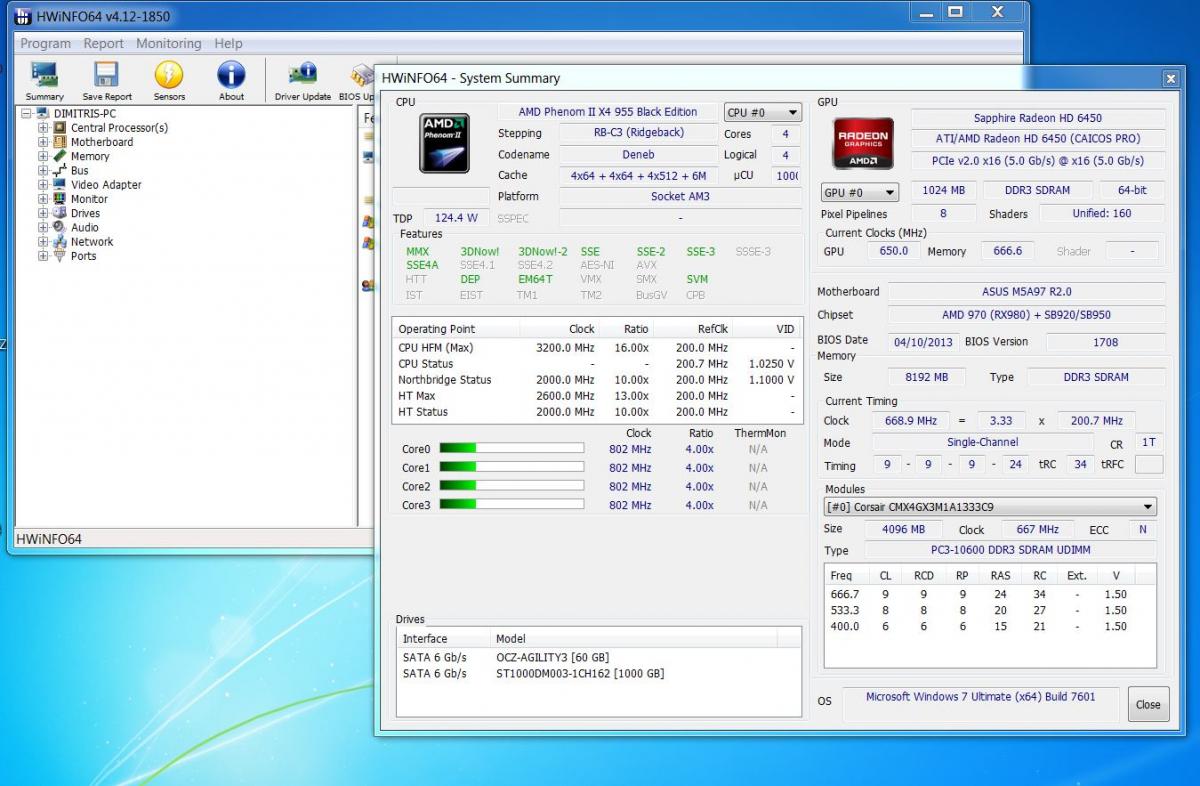Screen dimensions: 1200x786
Task: Select the Central Processor(s) tree icon
Action: pos(60,128)
